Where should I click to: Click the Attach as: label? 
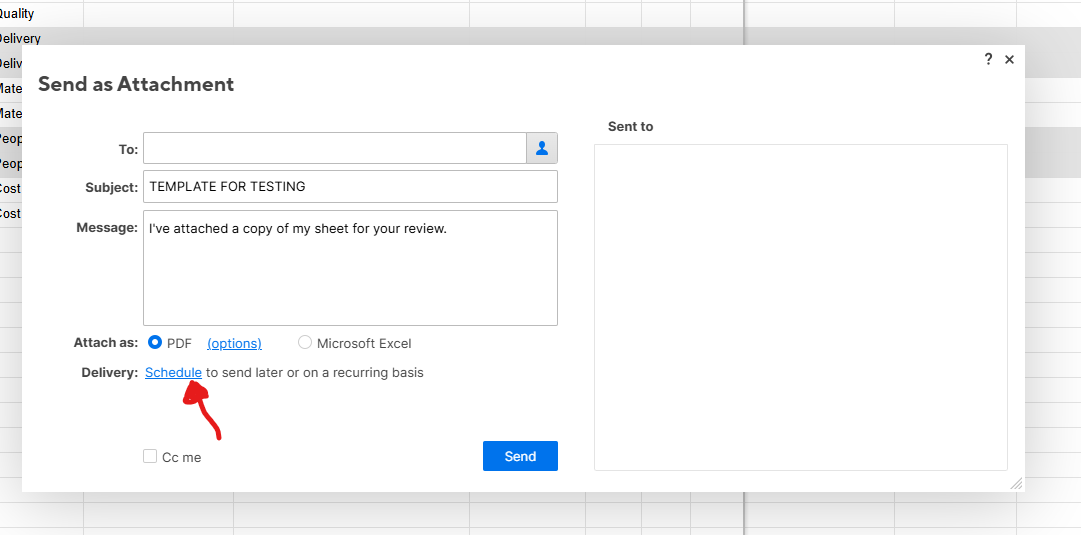pos(106,343)
